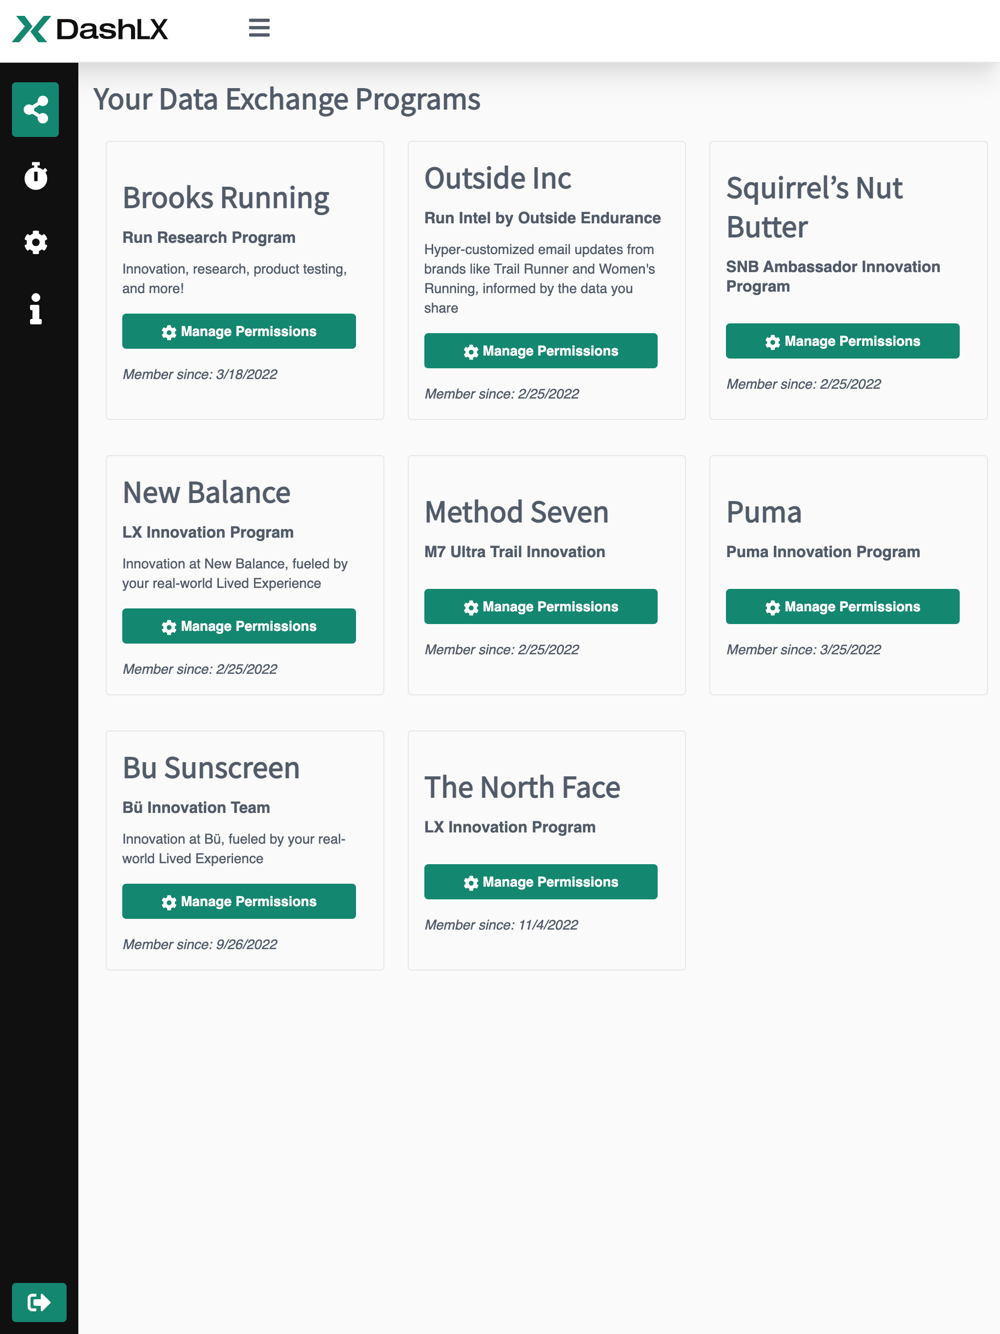Manage Permissions for Bu Sunscreen
This screenshot has width=1000, height=1334.
click(x=239, y=901)
